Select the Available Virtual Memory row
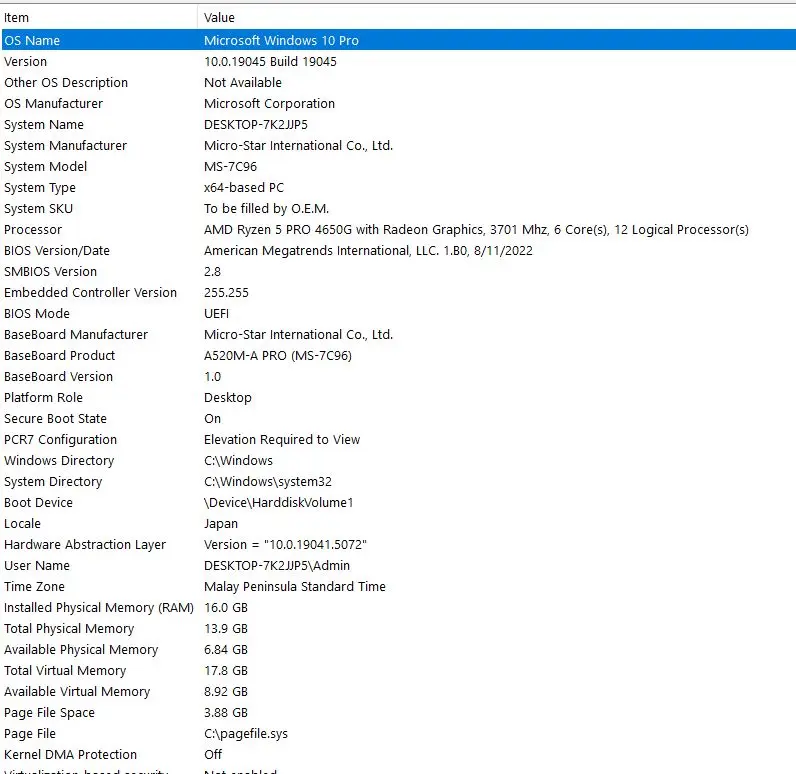The image size is (796, 774). point(398,691)
